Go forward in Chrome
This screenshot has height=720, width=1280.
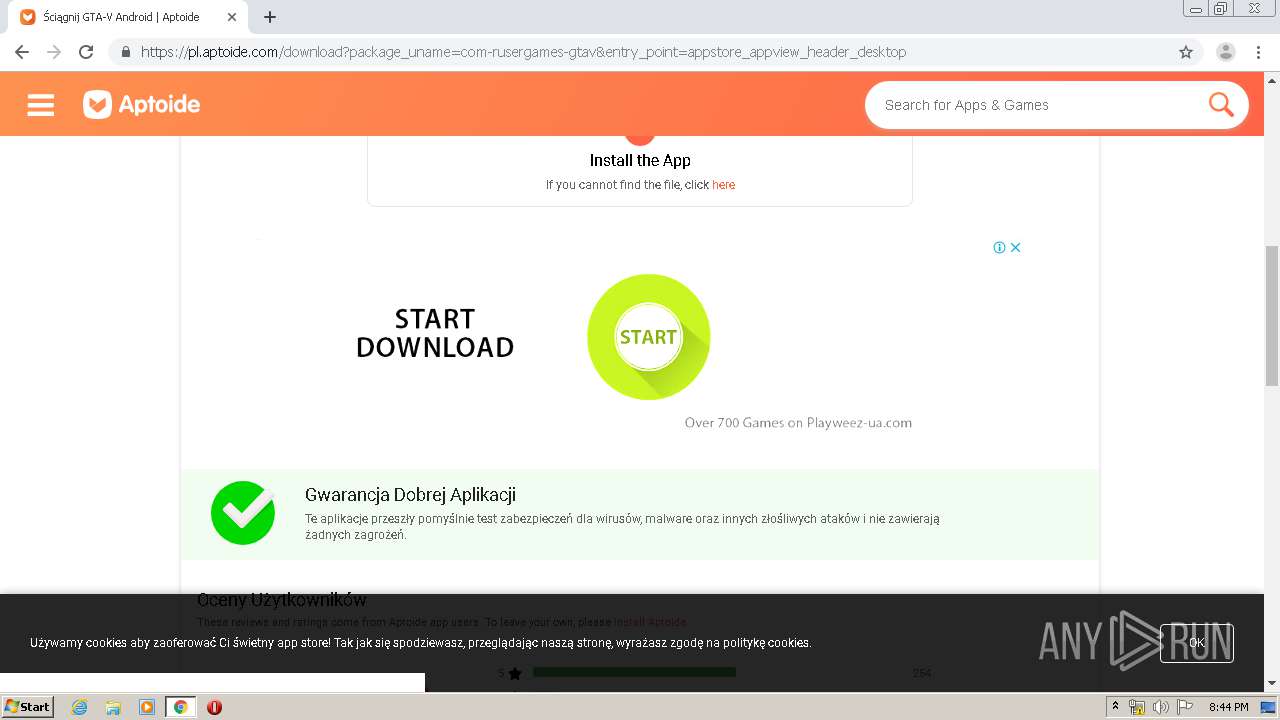point(54,52)
